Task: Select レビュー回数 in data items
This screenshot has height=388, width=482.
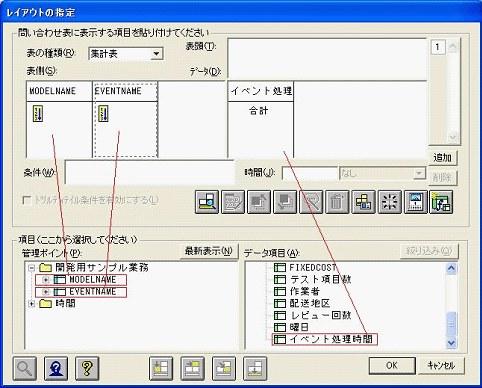Action: (x=320, y=315)
